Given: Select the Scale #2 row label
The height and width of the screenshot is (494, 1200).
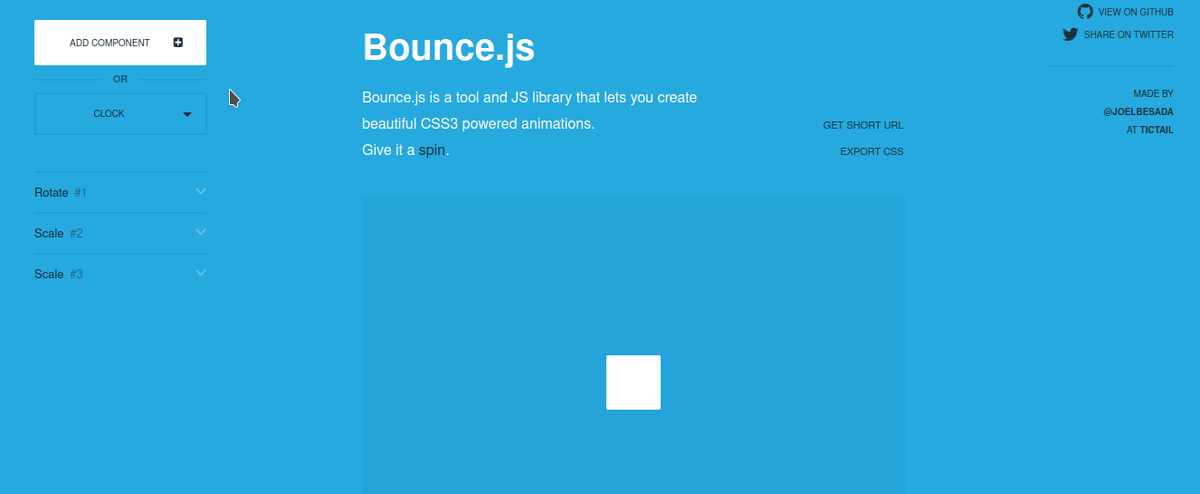Looking at the screenshot, I should coord(58,233).
